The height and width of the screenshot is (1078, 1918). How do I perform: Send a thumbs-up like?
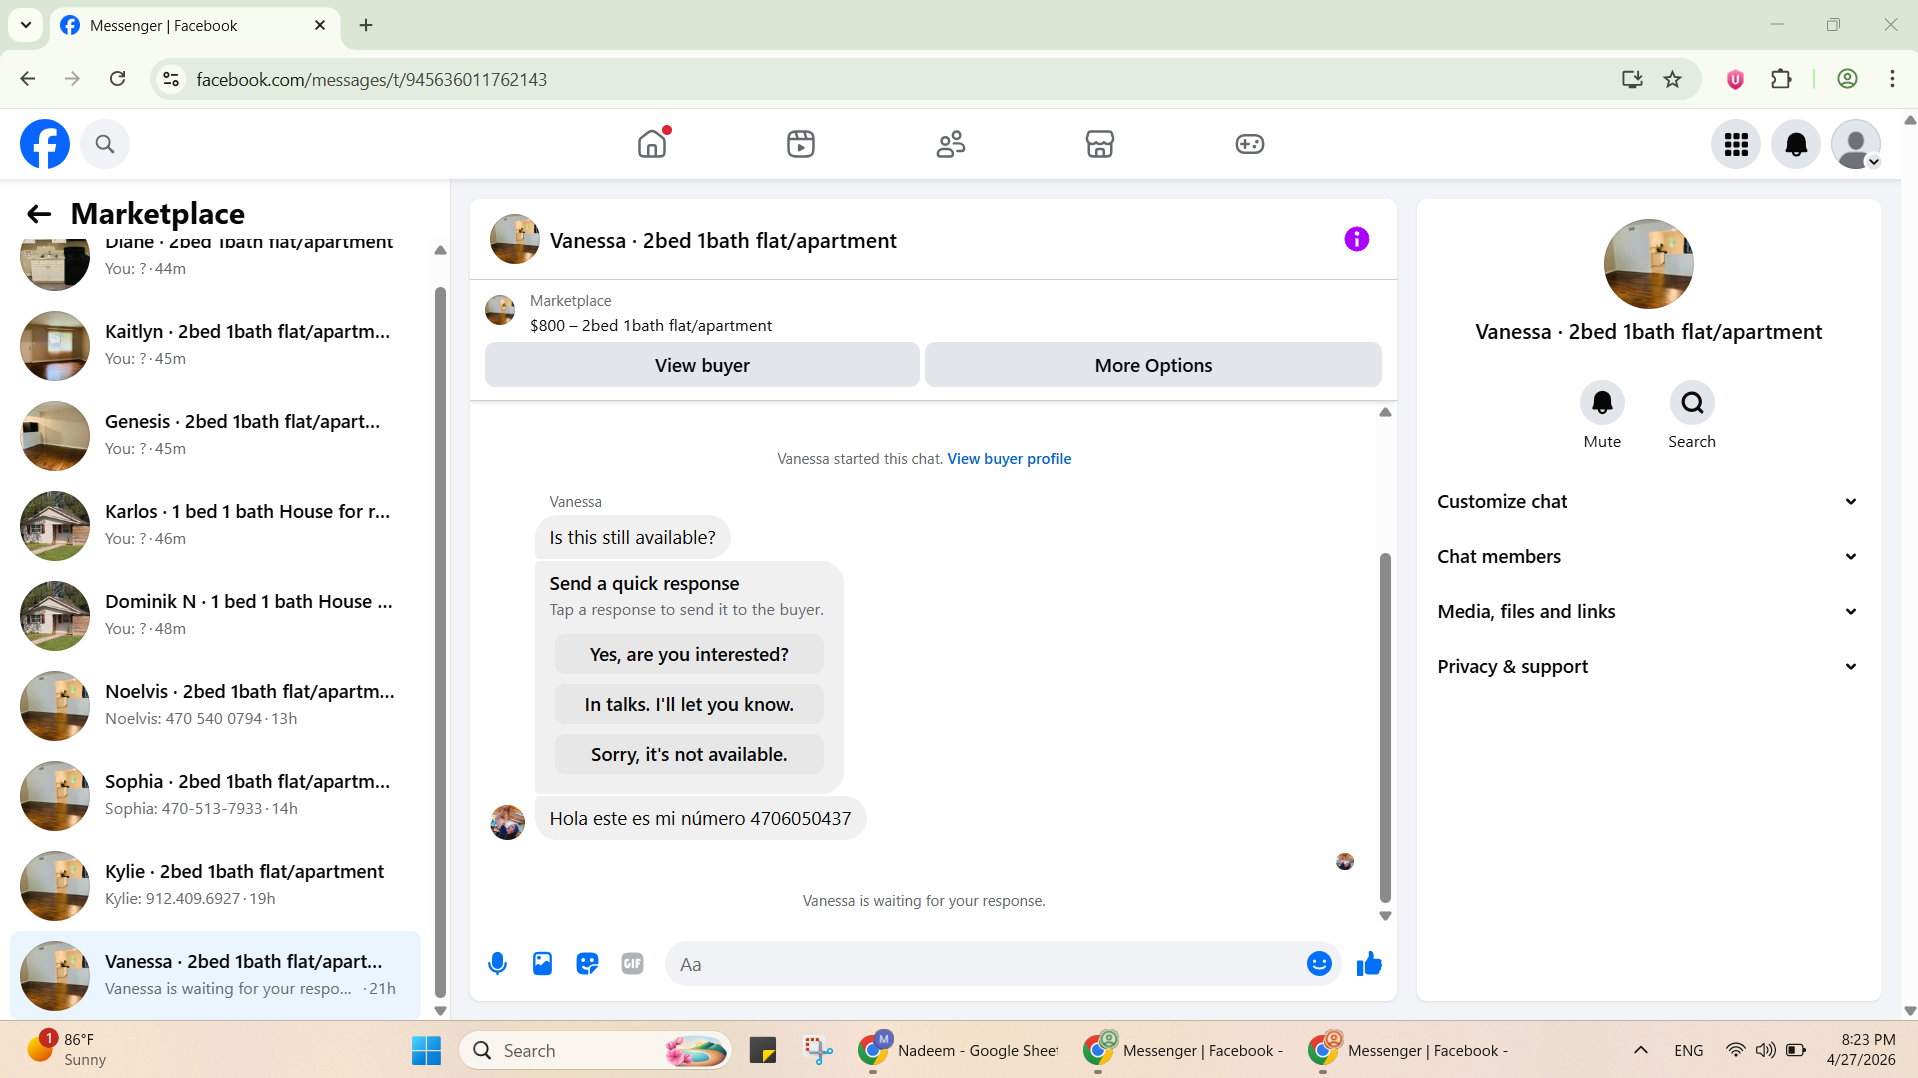pyautogui.click(x=1369, y=964)
